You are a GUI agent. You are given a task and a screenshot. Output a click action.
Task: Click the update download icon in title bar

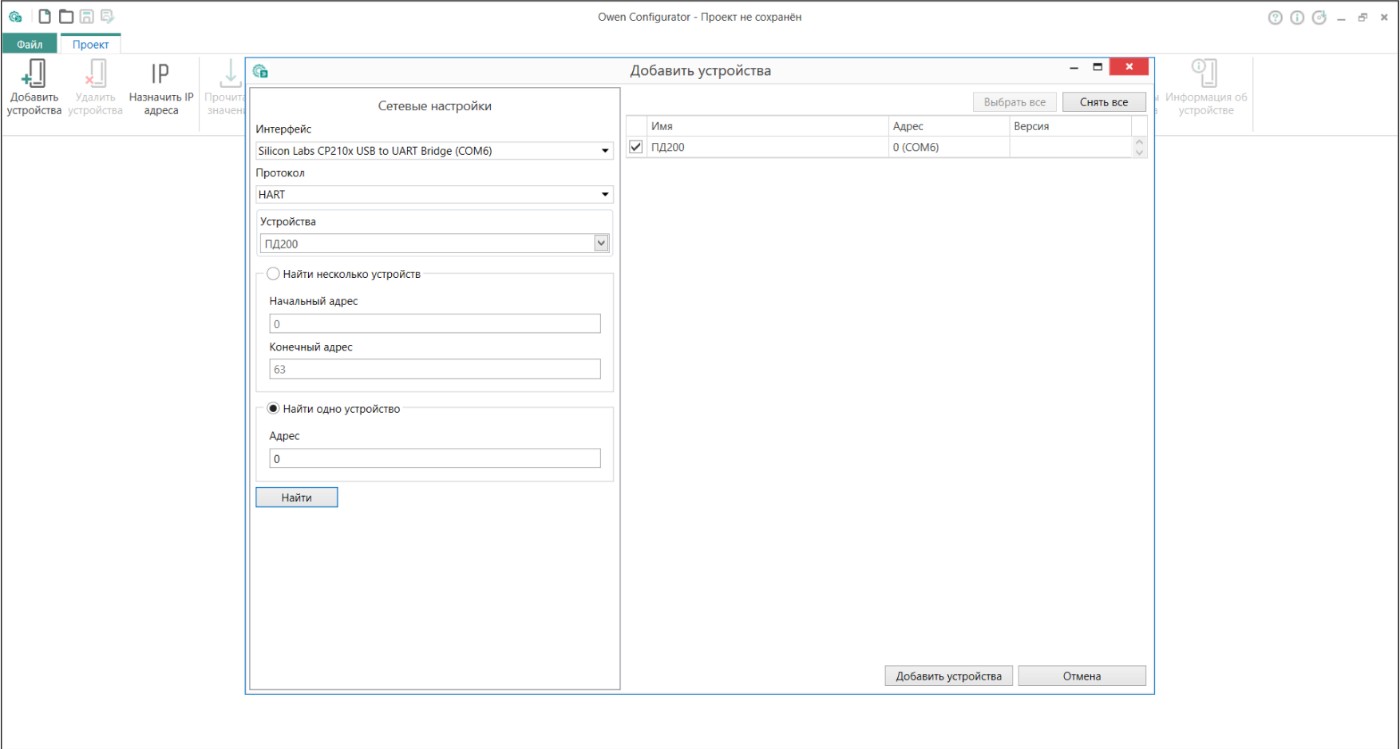[1319, 18]
